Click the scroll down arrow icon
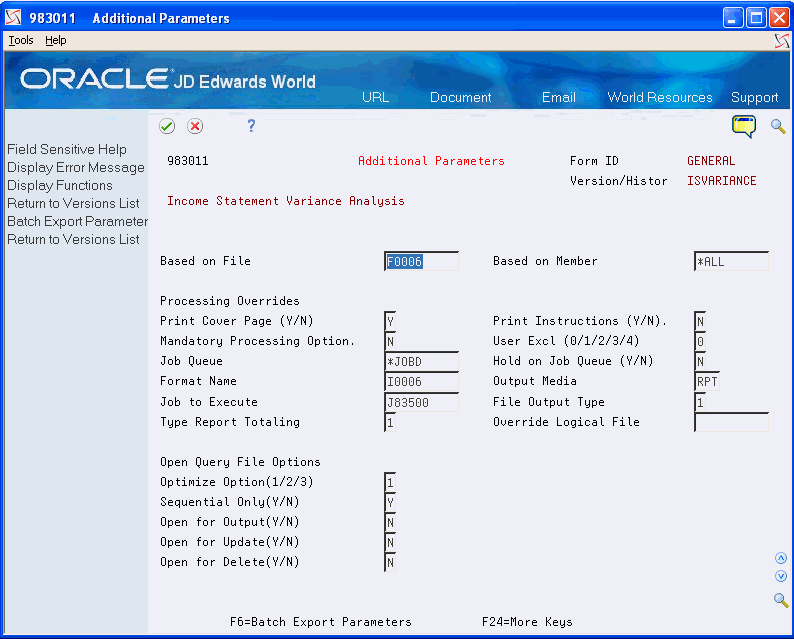 click(781, 576)
